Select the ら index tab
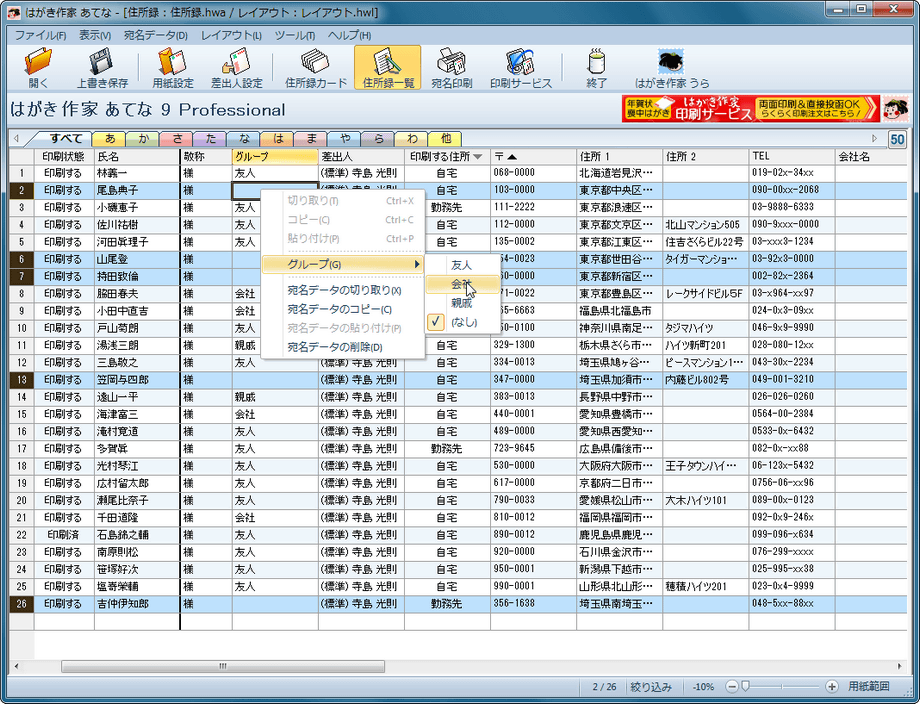The width and height of the screenshot is (920, 704). click(378, 138)
